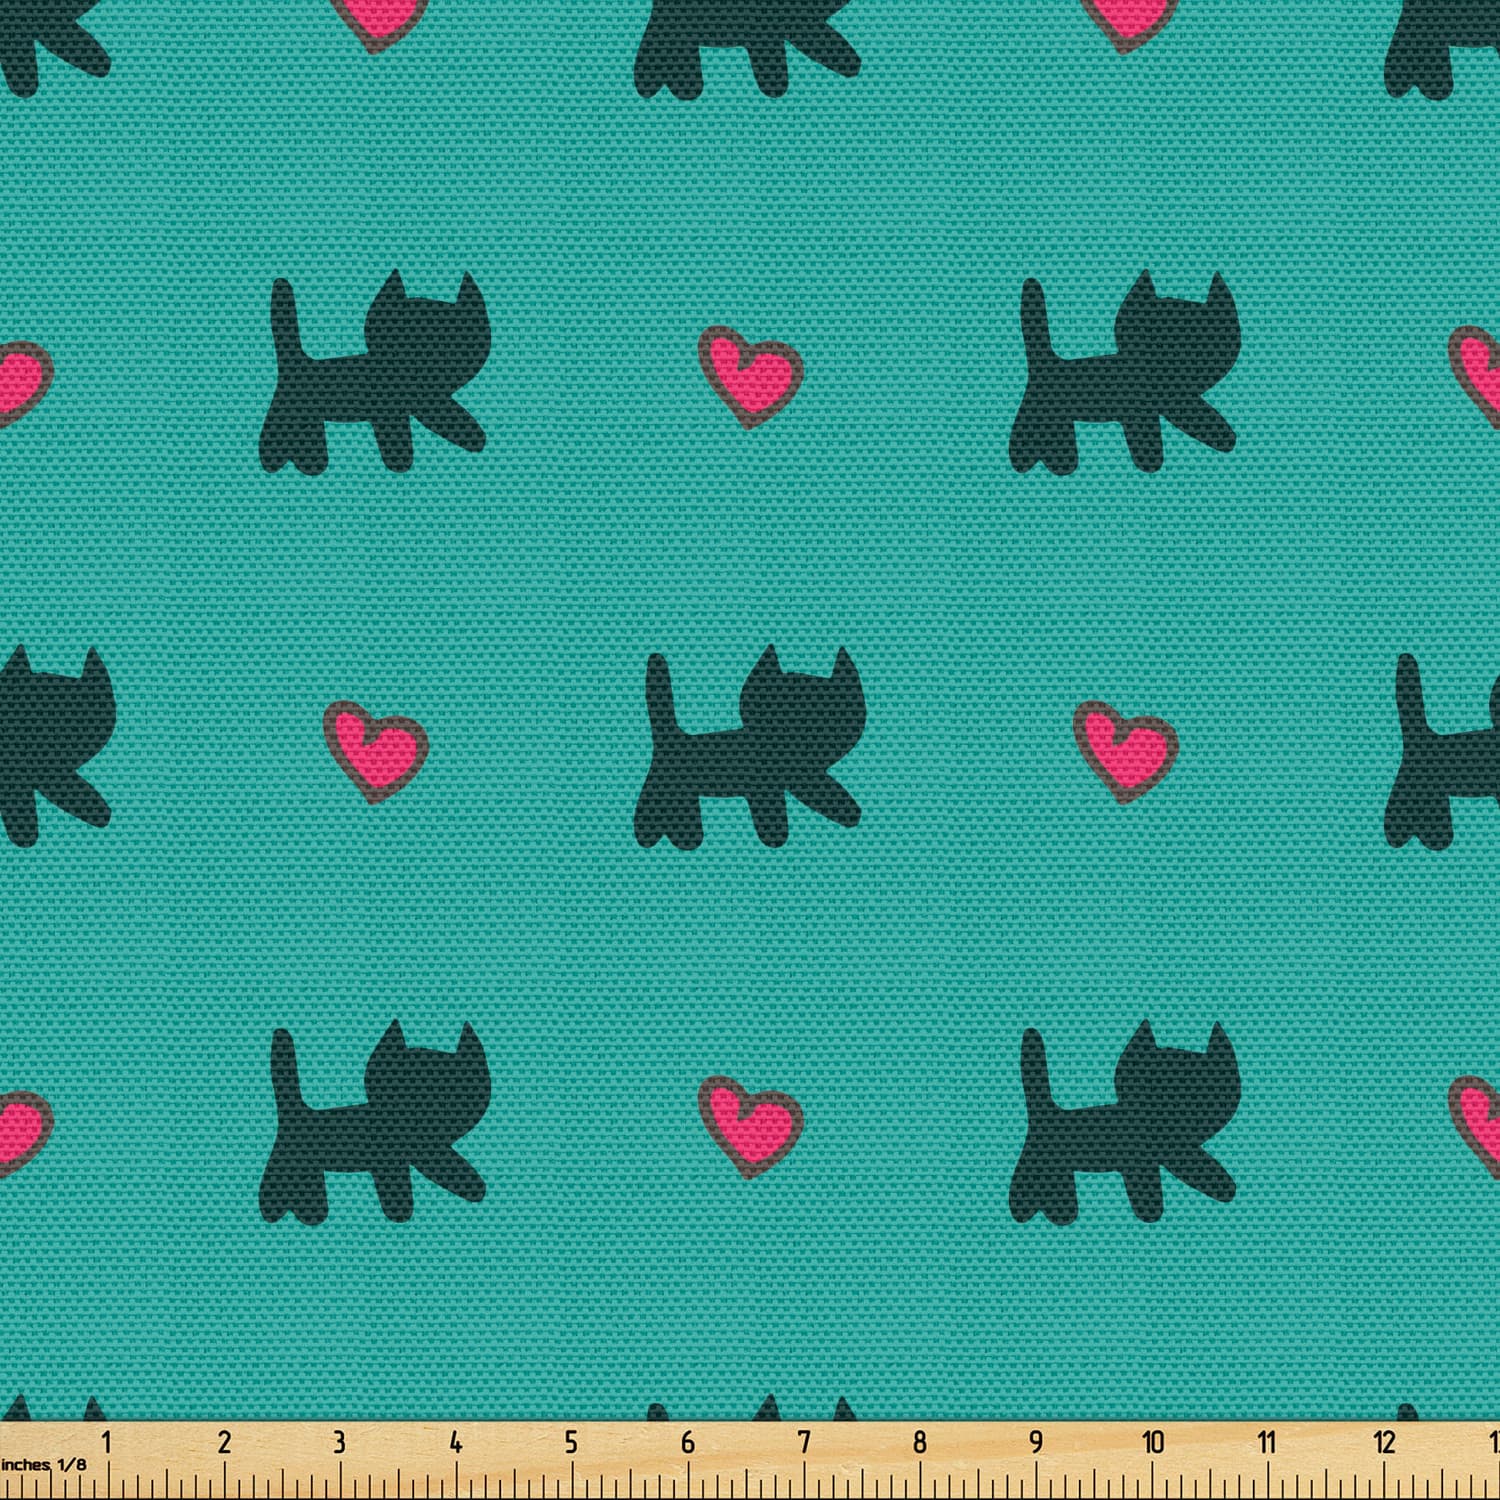Click the "inches 1/8" ruler label
This screenshot has height=1500, width=1500.
click(x=44, y=1465)
